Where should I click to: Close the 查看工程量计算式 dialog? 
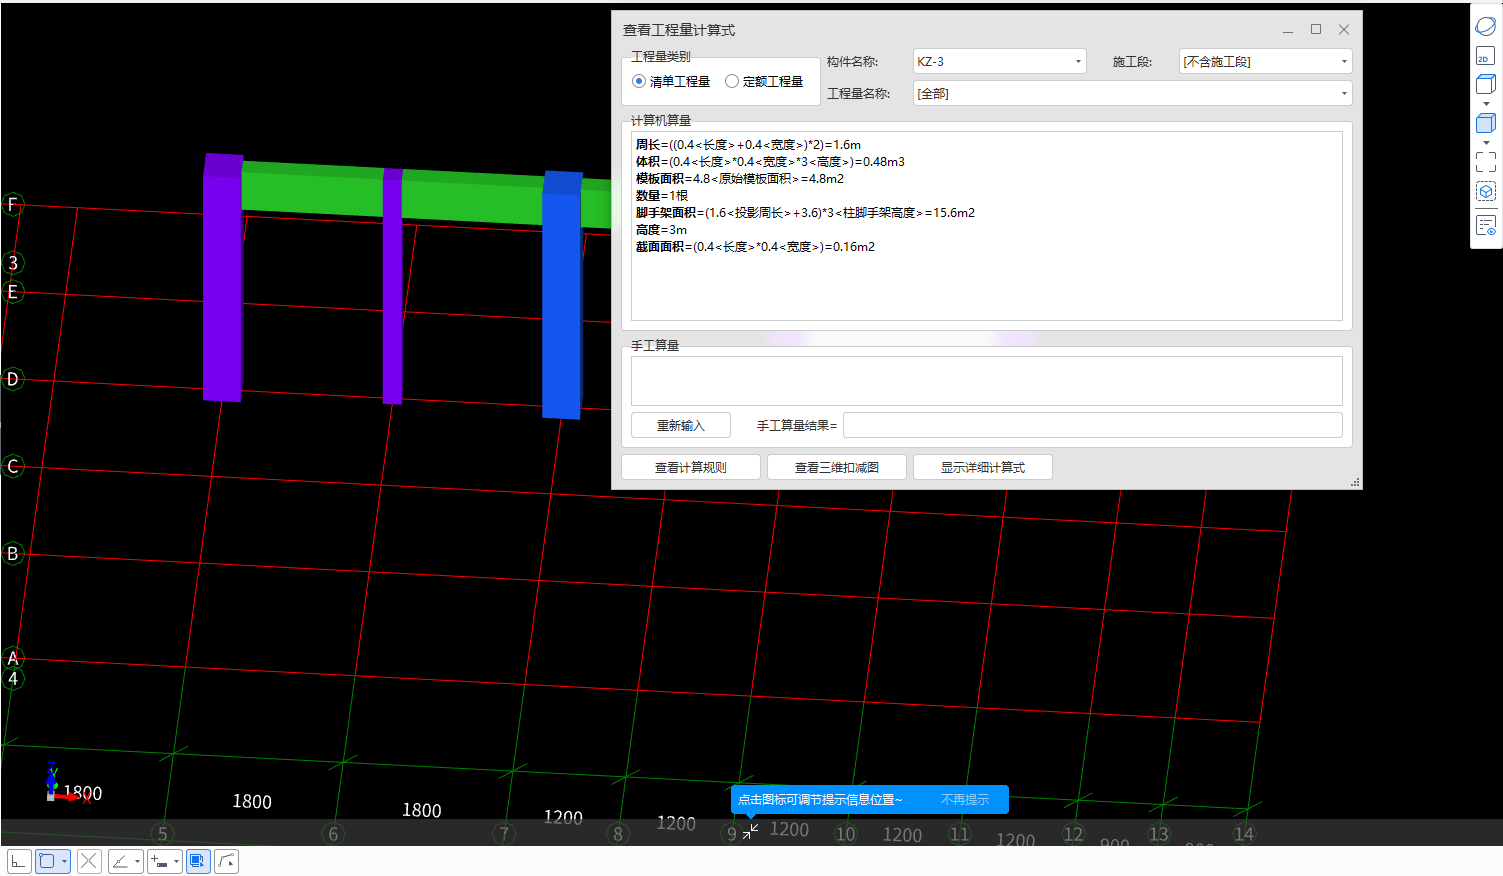coord(1344,30)
